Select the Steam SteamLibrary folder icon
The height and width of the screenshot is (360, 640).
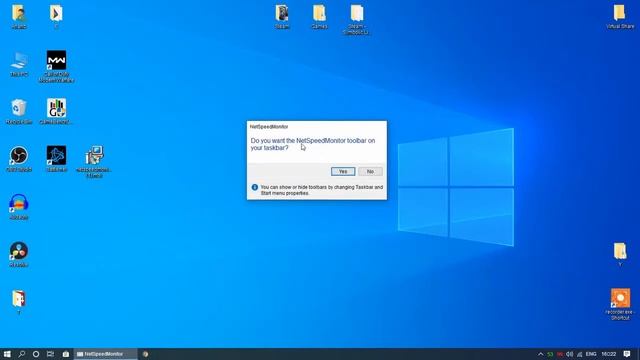click(356, 13)
